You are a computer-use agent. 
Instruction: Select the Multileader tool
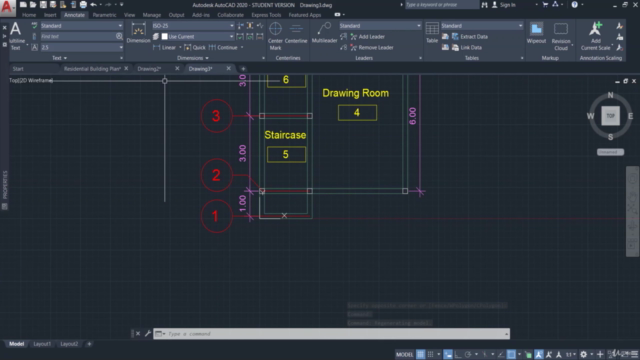[x=324, y=33]
